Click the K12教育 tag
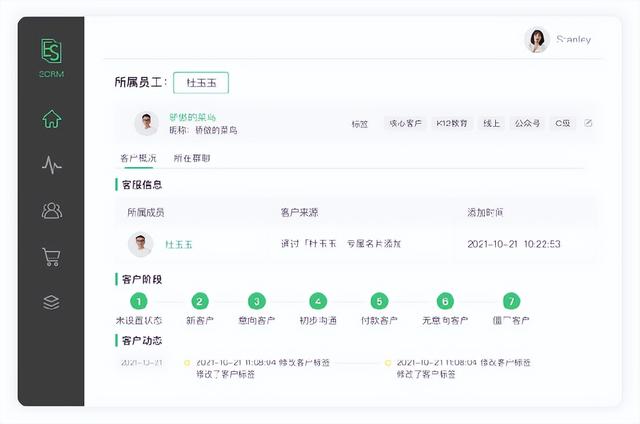This screenshot has height=424, width=640. pos(450,123)
